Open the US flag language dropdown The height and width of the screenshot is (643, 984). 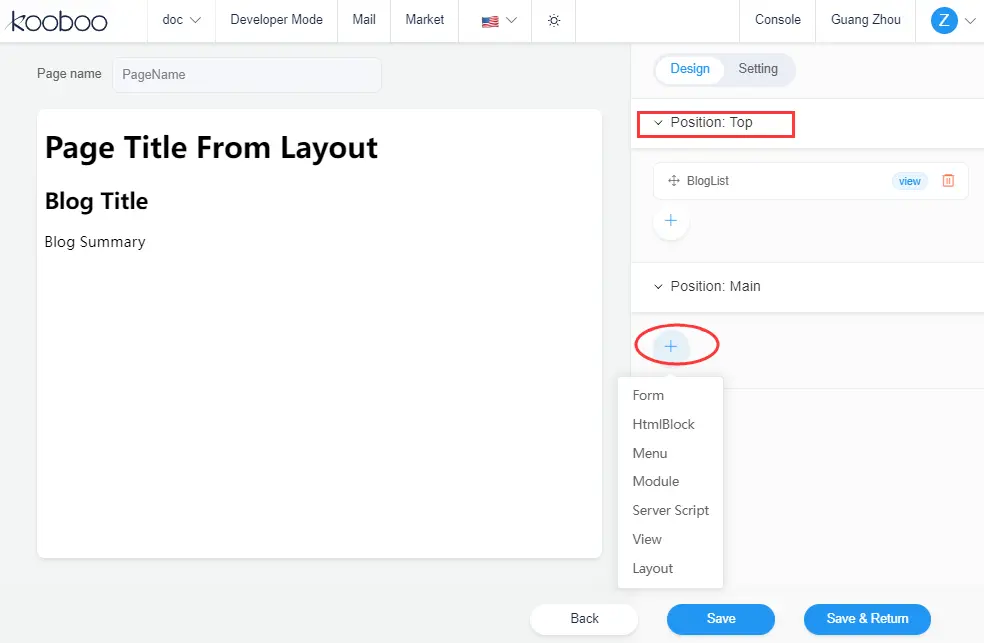point(500,20)
